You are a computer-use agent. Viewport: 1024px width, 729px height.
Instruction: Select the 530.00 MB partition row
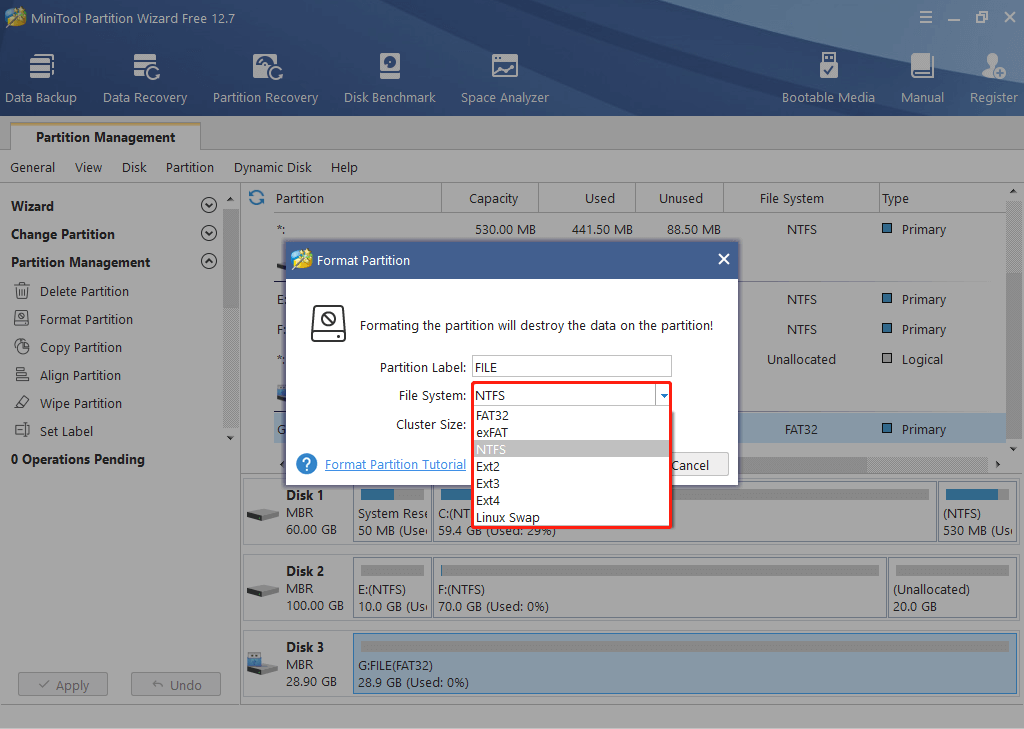tap(640, 229)
